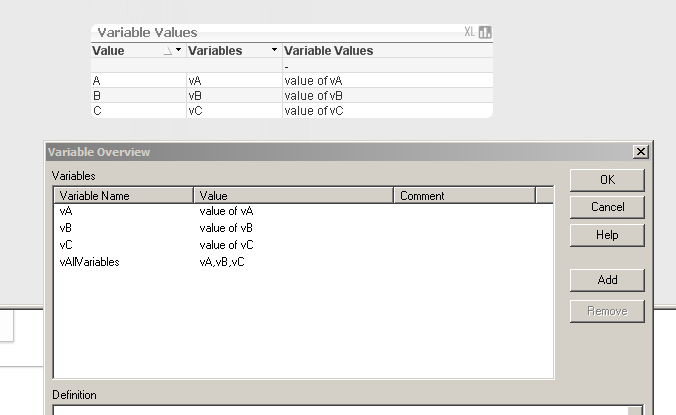Screen dimensions: 676x415
Task: Click 'value of vC' table cell
Action: pyautogui.click(x=388, y=111)
